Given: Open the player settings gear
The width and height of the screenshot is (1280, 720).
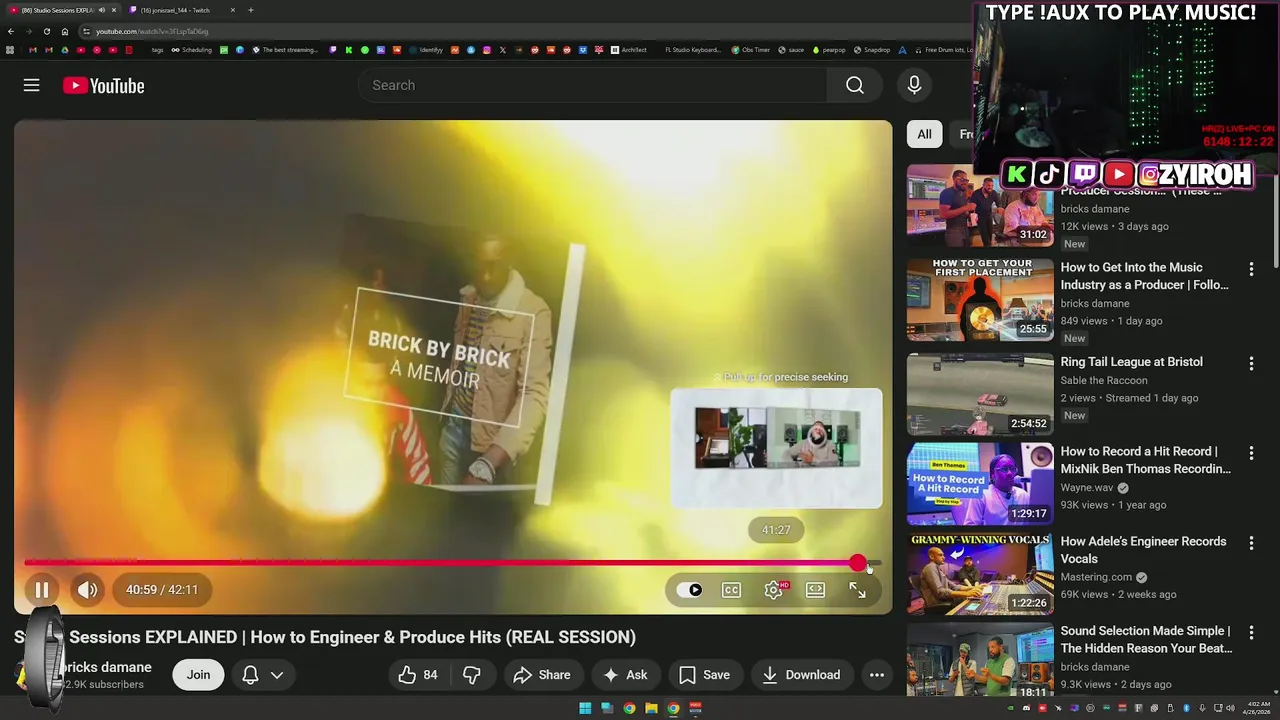Looking at the screenshot, I should pos(774,590).
